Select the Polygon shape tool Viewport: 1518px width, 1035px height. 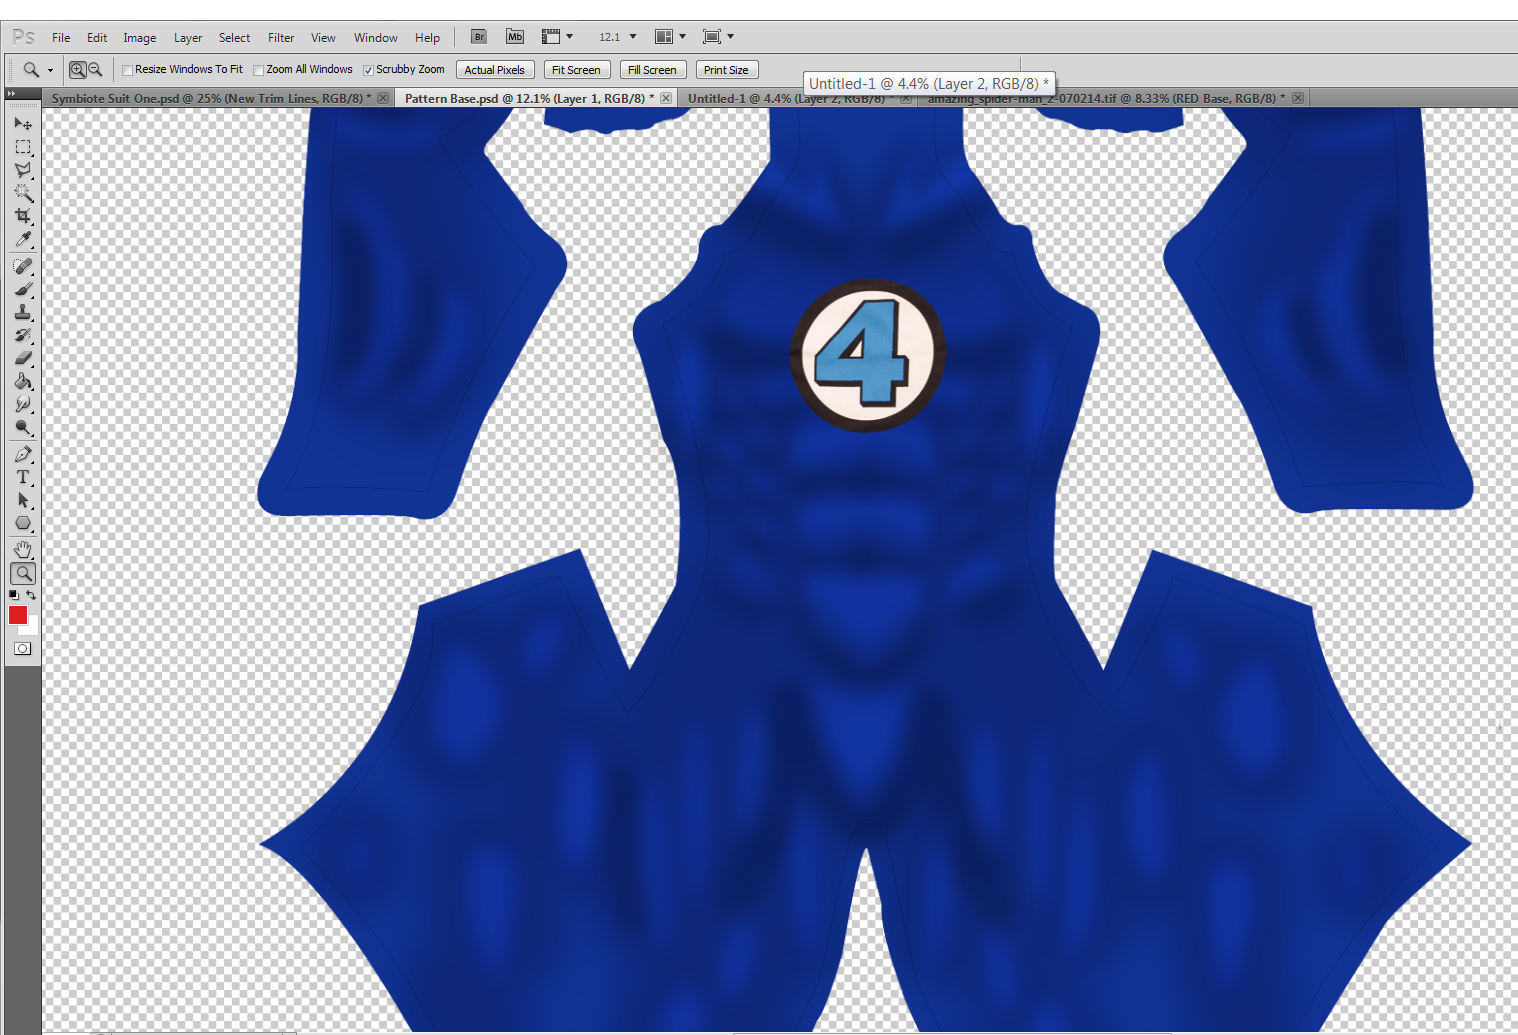[x=23, y=523]
